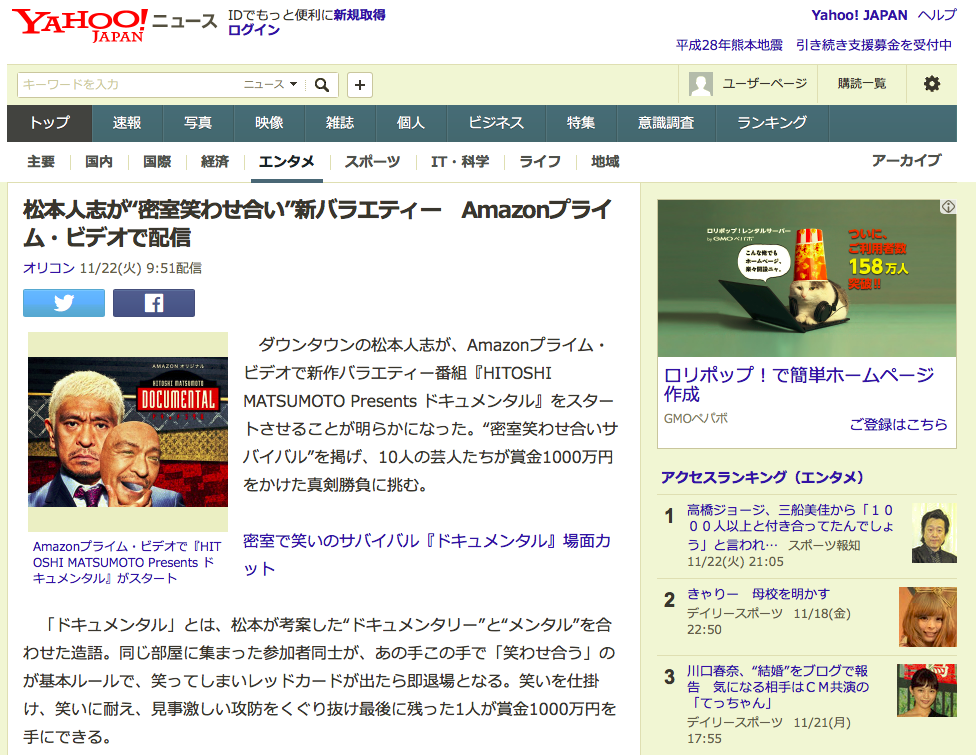Click the オリコン source link
Image resolution: width=976 pixels, height=755 pixels.
click(49, 268)
